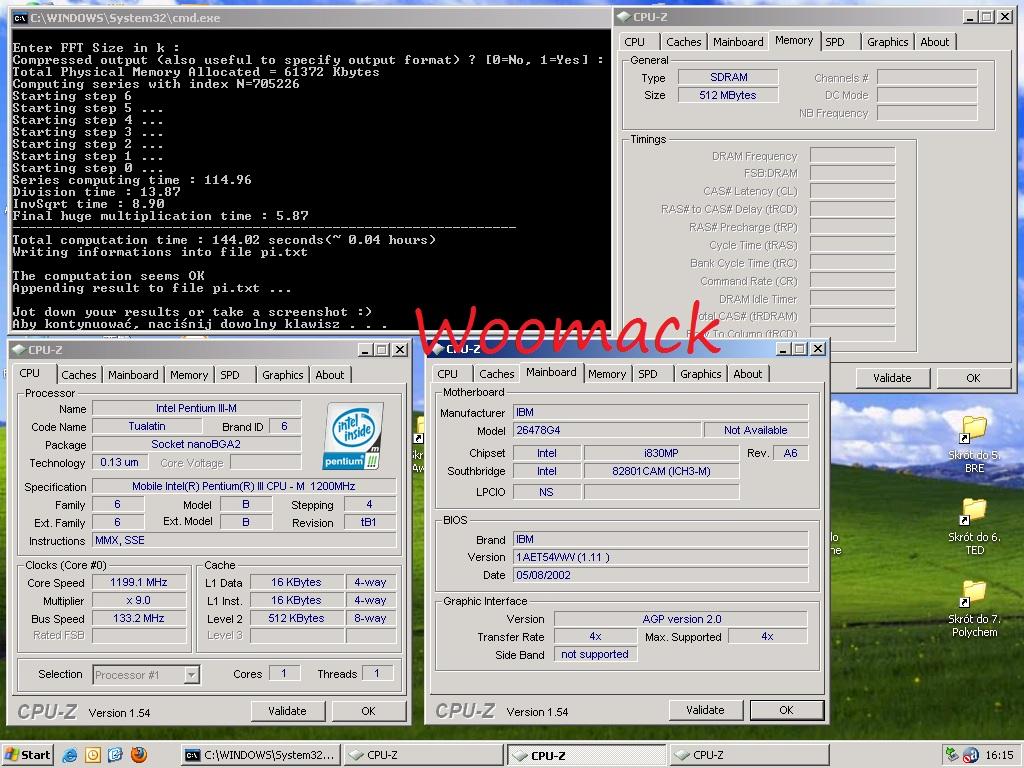Click OK in the CPU window

(368, 711)
